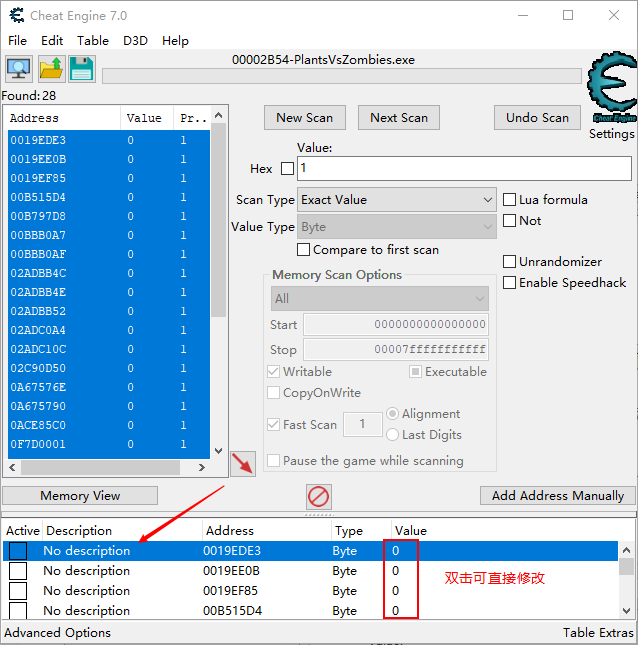Click the Value column header in found list
638x645 pixels.
(x=147, y=118)
